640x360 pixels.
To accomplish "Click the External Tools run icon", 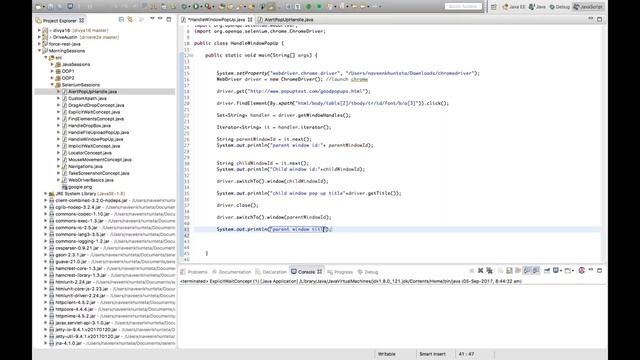I will [208, 7].
